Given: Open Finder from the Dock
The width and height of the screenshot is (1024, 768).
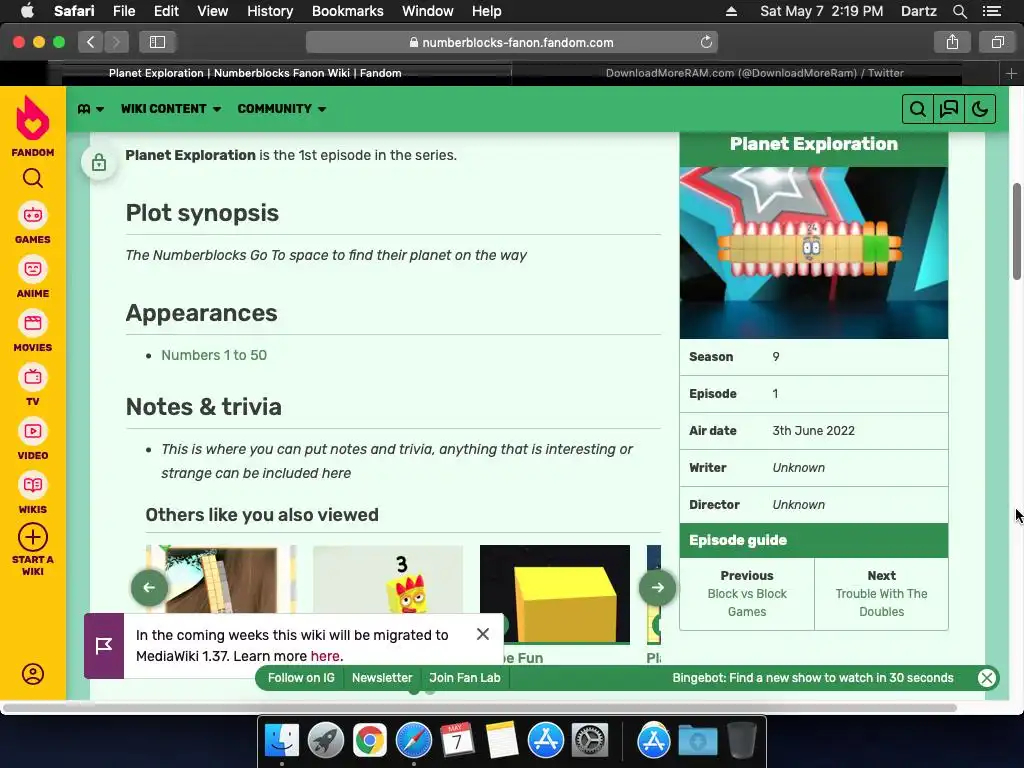Looking at the screenshot, I should [282, 741].
